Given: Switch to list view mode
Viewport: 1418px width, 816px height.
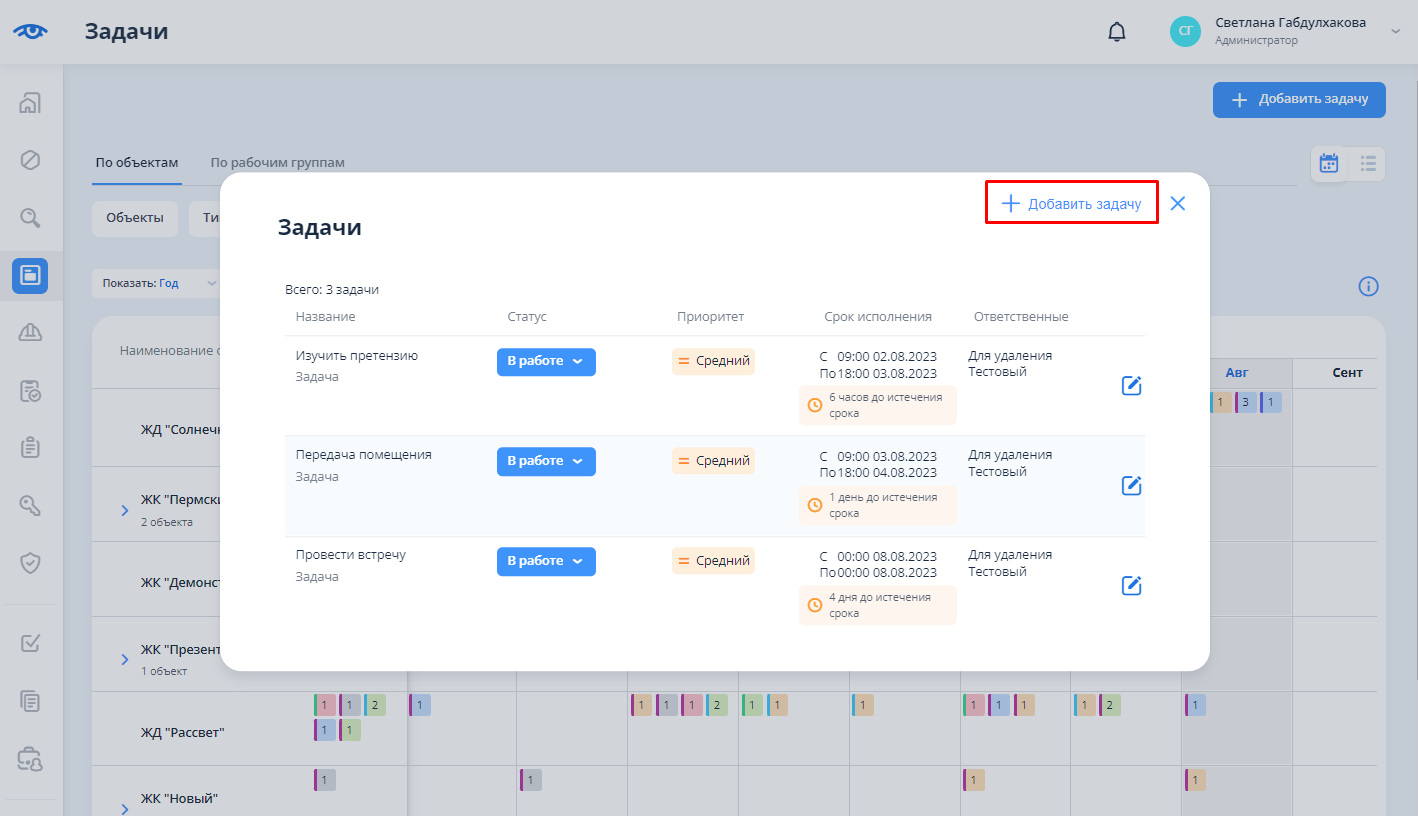Looking at the screenshot, I should [x=1368, y=163].
